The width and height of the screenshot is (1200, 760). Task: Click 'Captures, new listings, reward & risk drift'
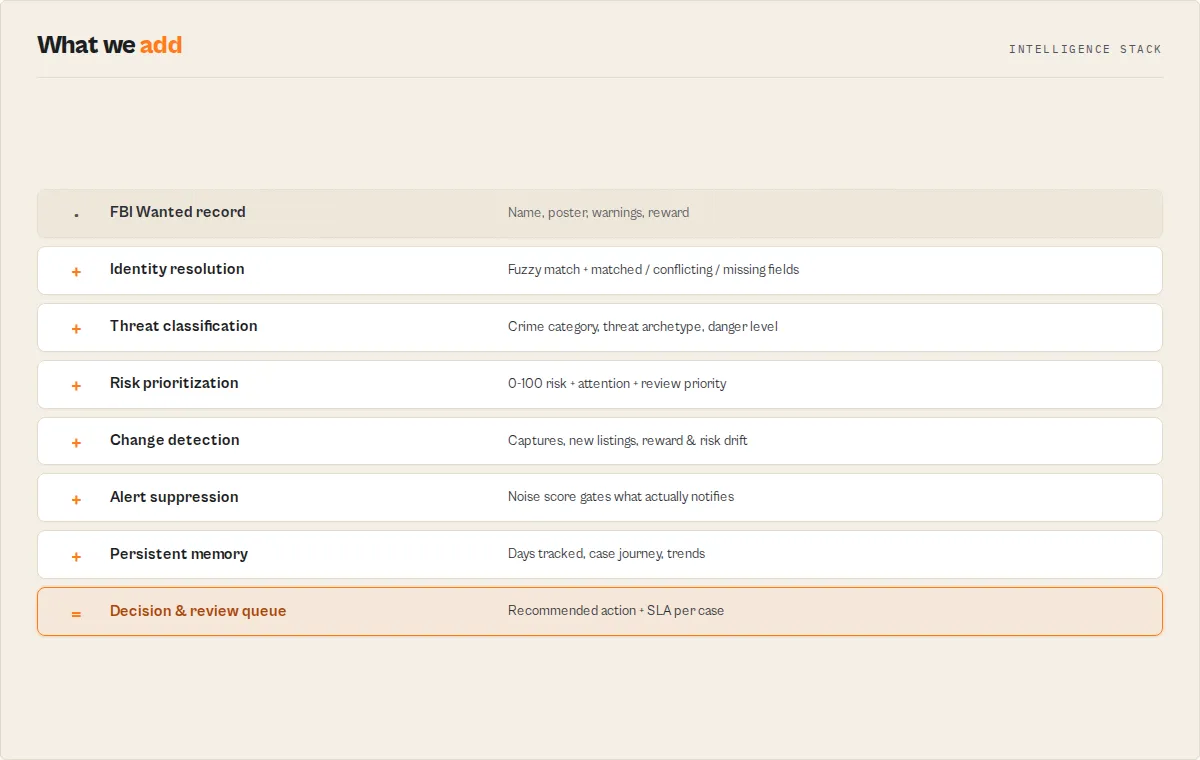point(628,441)
